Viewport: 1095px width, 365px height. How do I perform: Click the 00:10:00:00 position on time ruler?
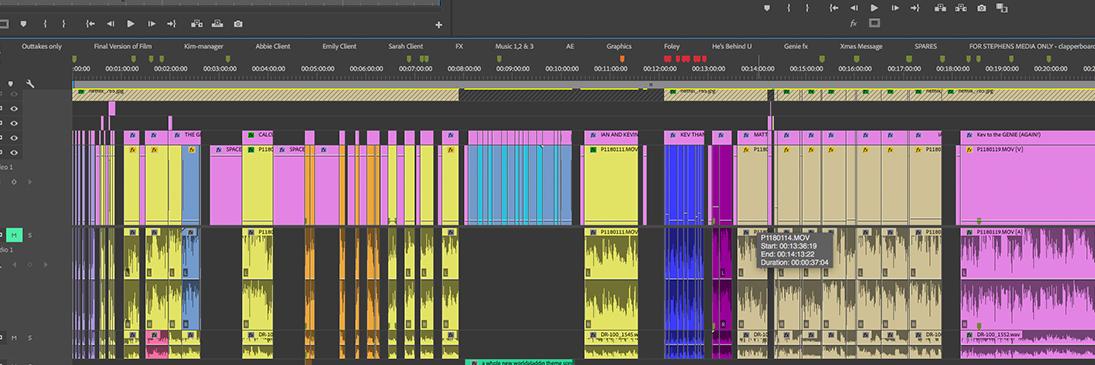561,68
